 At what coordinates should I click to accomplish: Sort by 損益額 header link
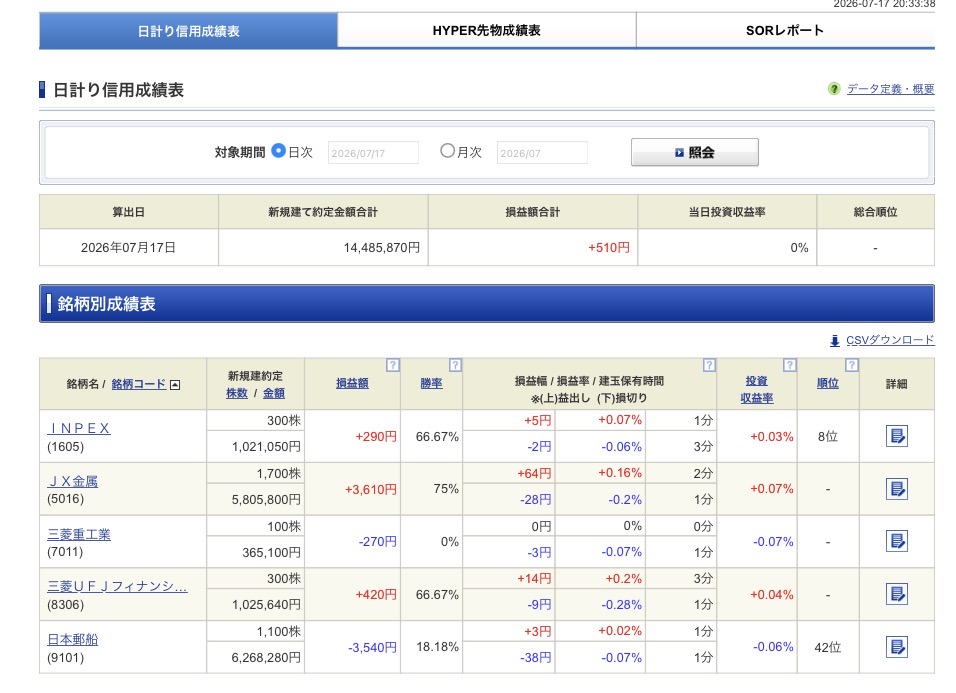(352, 383)
